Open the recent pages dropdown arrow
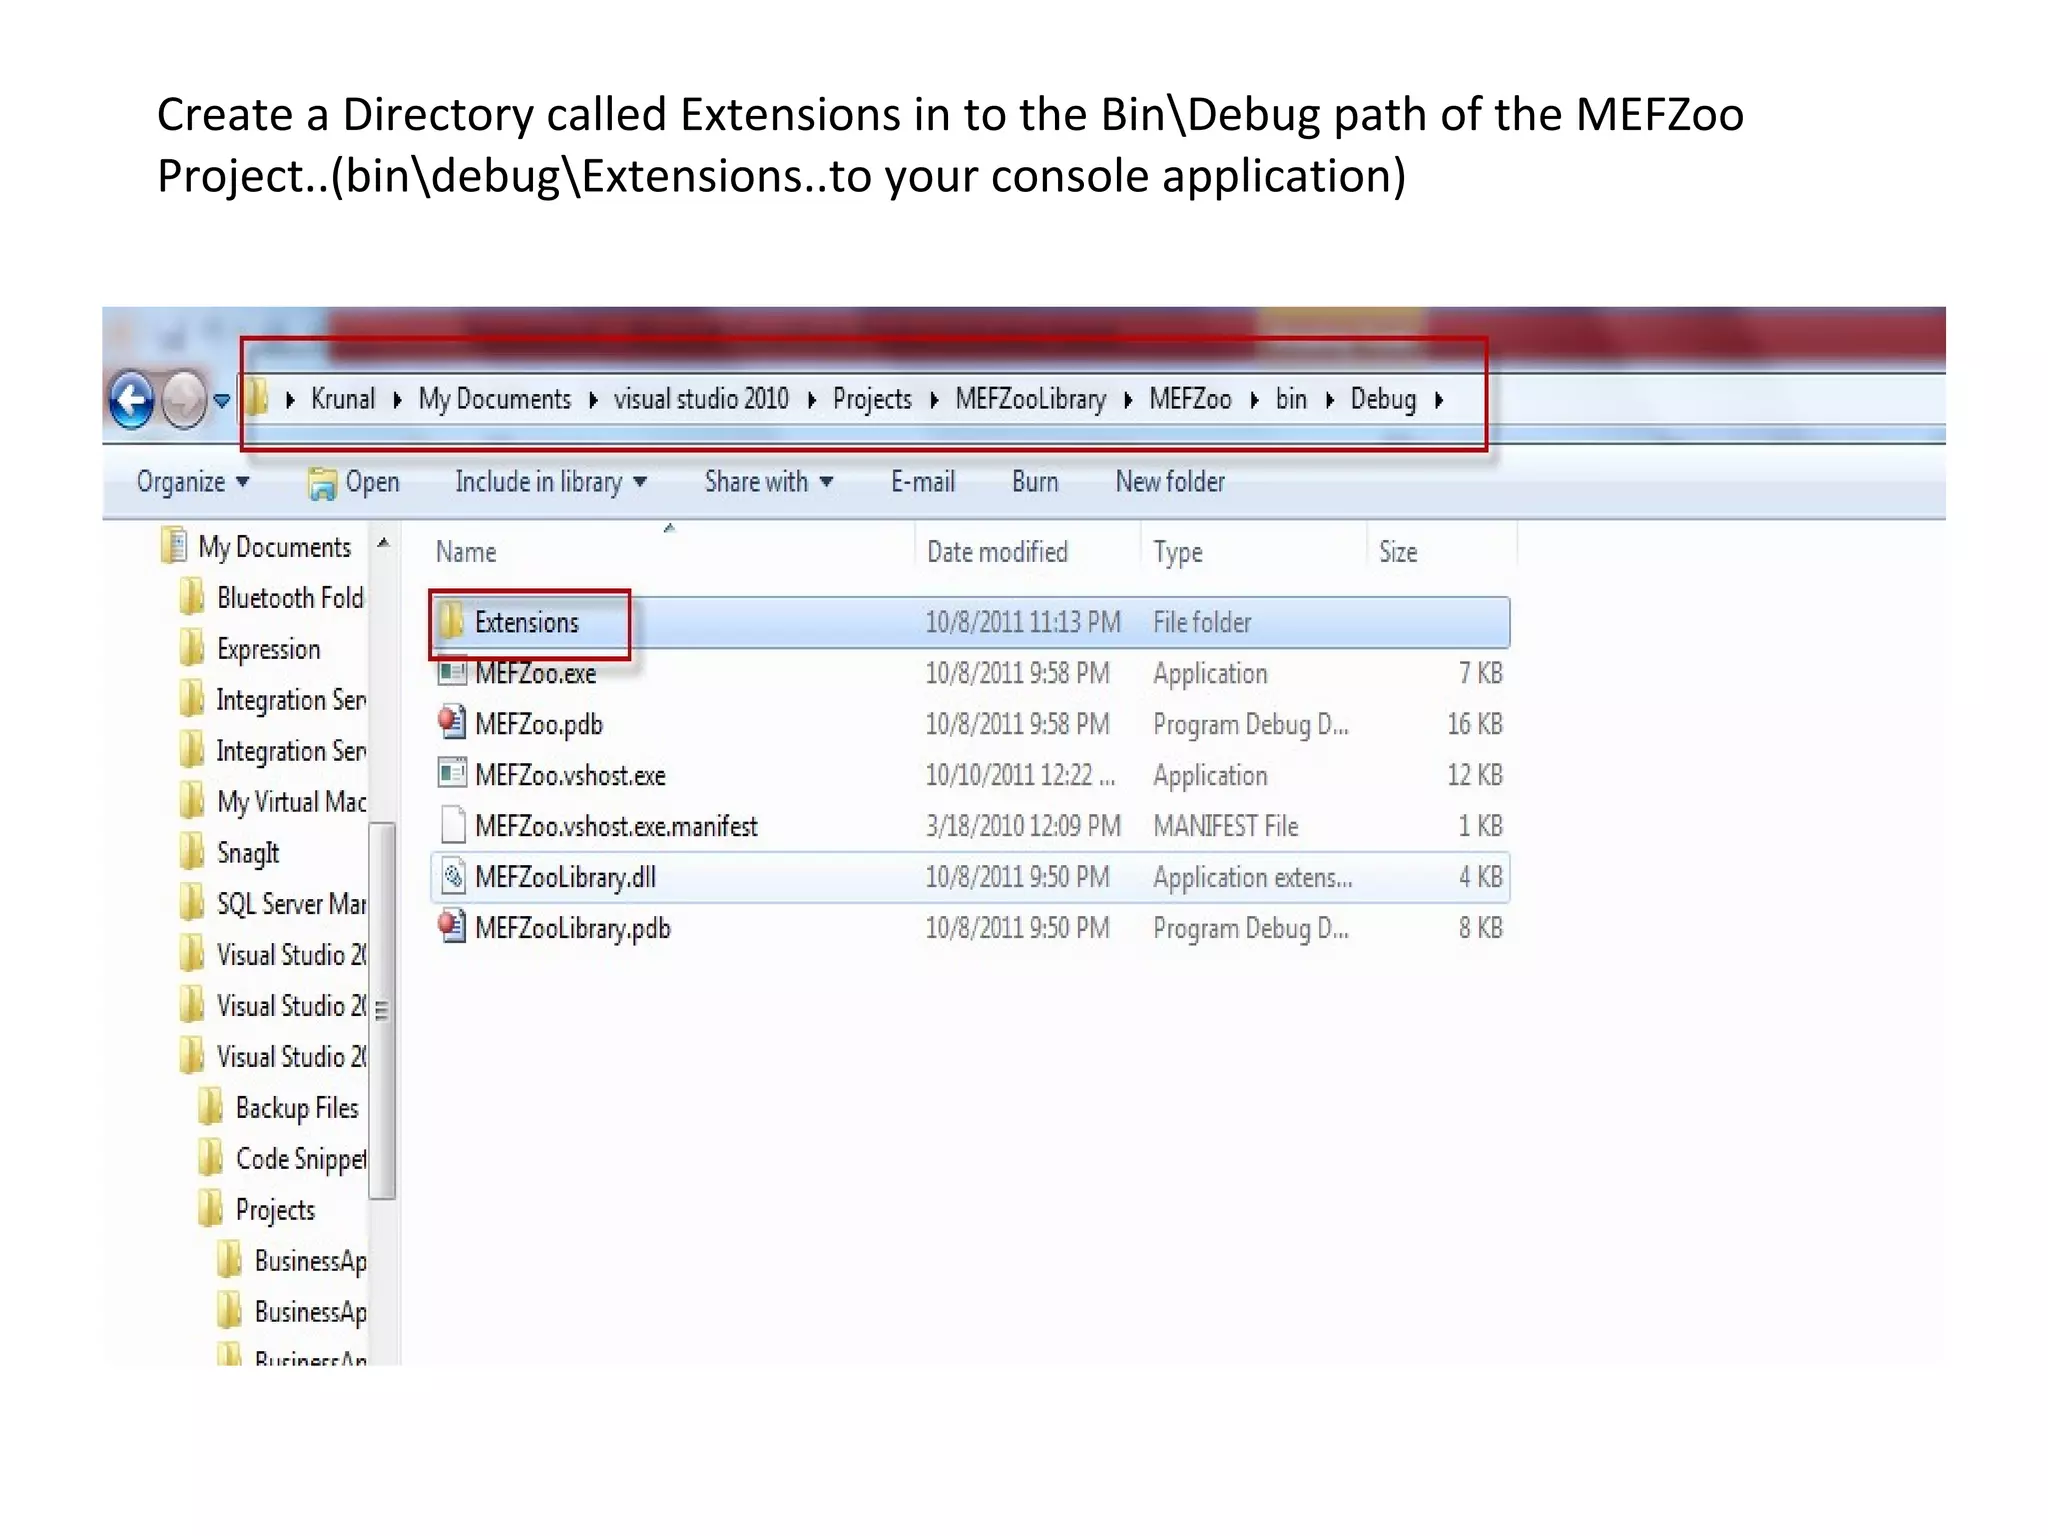Image resolution: width=2048 pixels, height=1536 pixels. pyautogui.click(x=222, y=401)
